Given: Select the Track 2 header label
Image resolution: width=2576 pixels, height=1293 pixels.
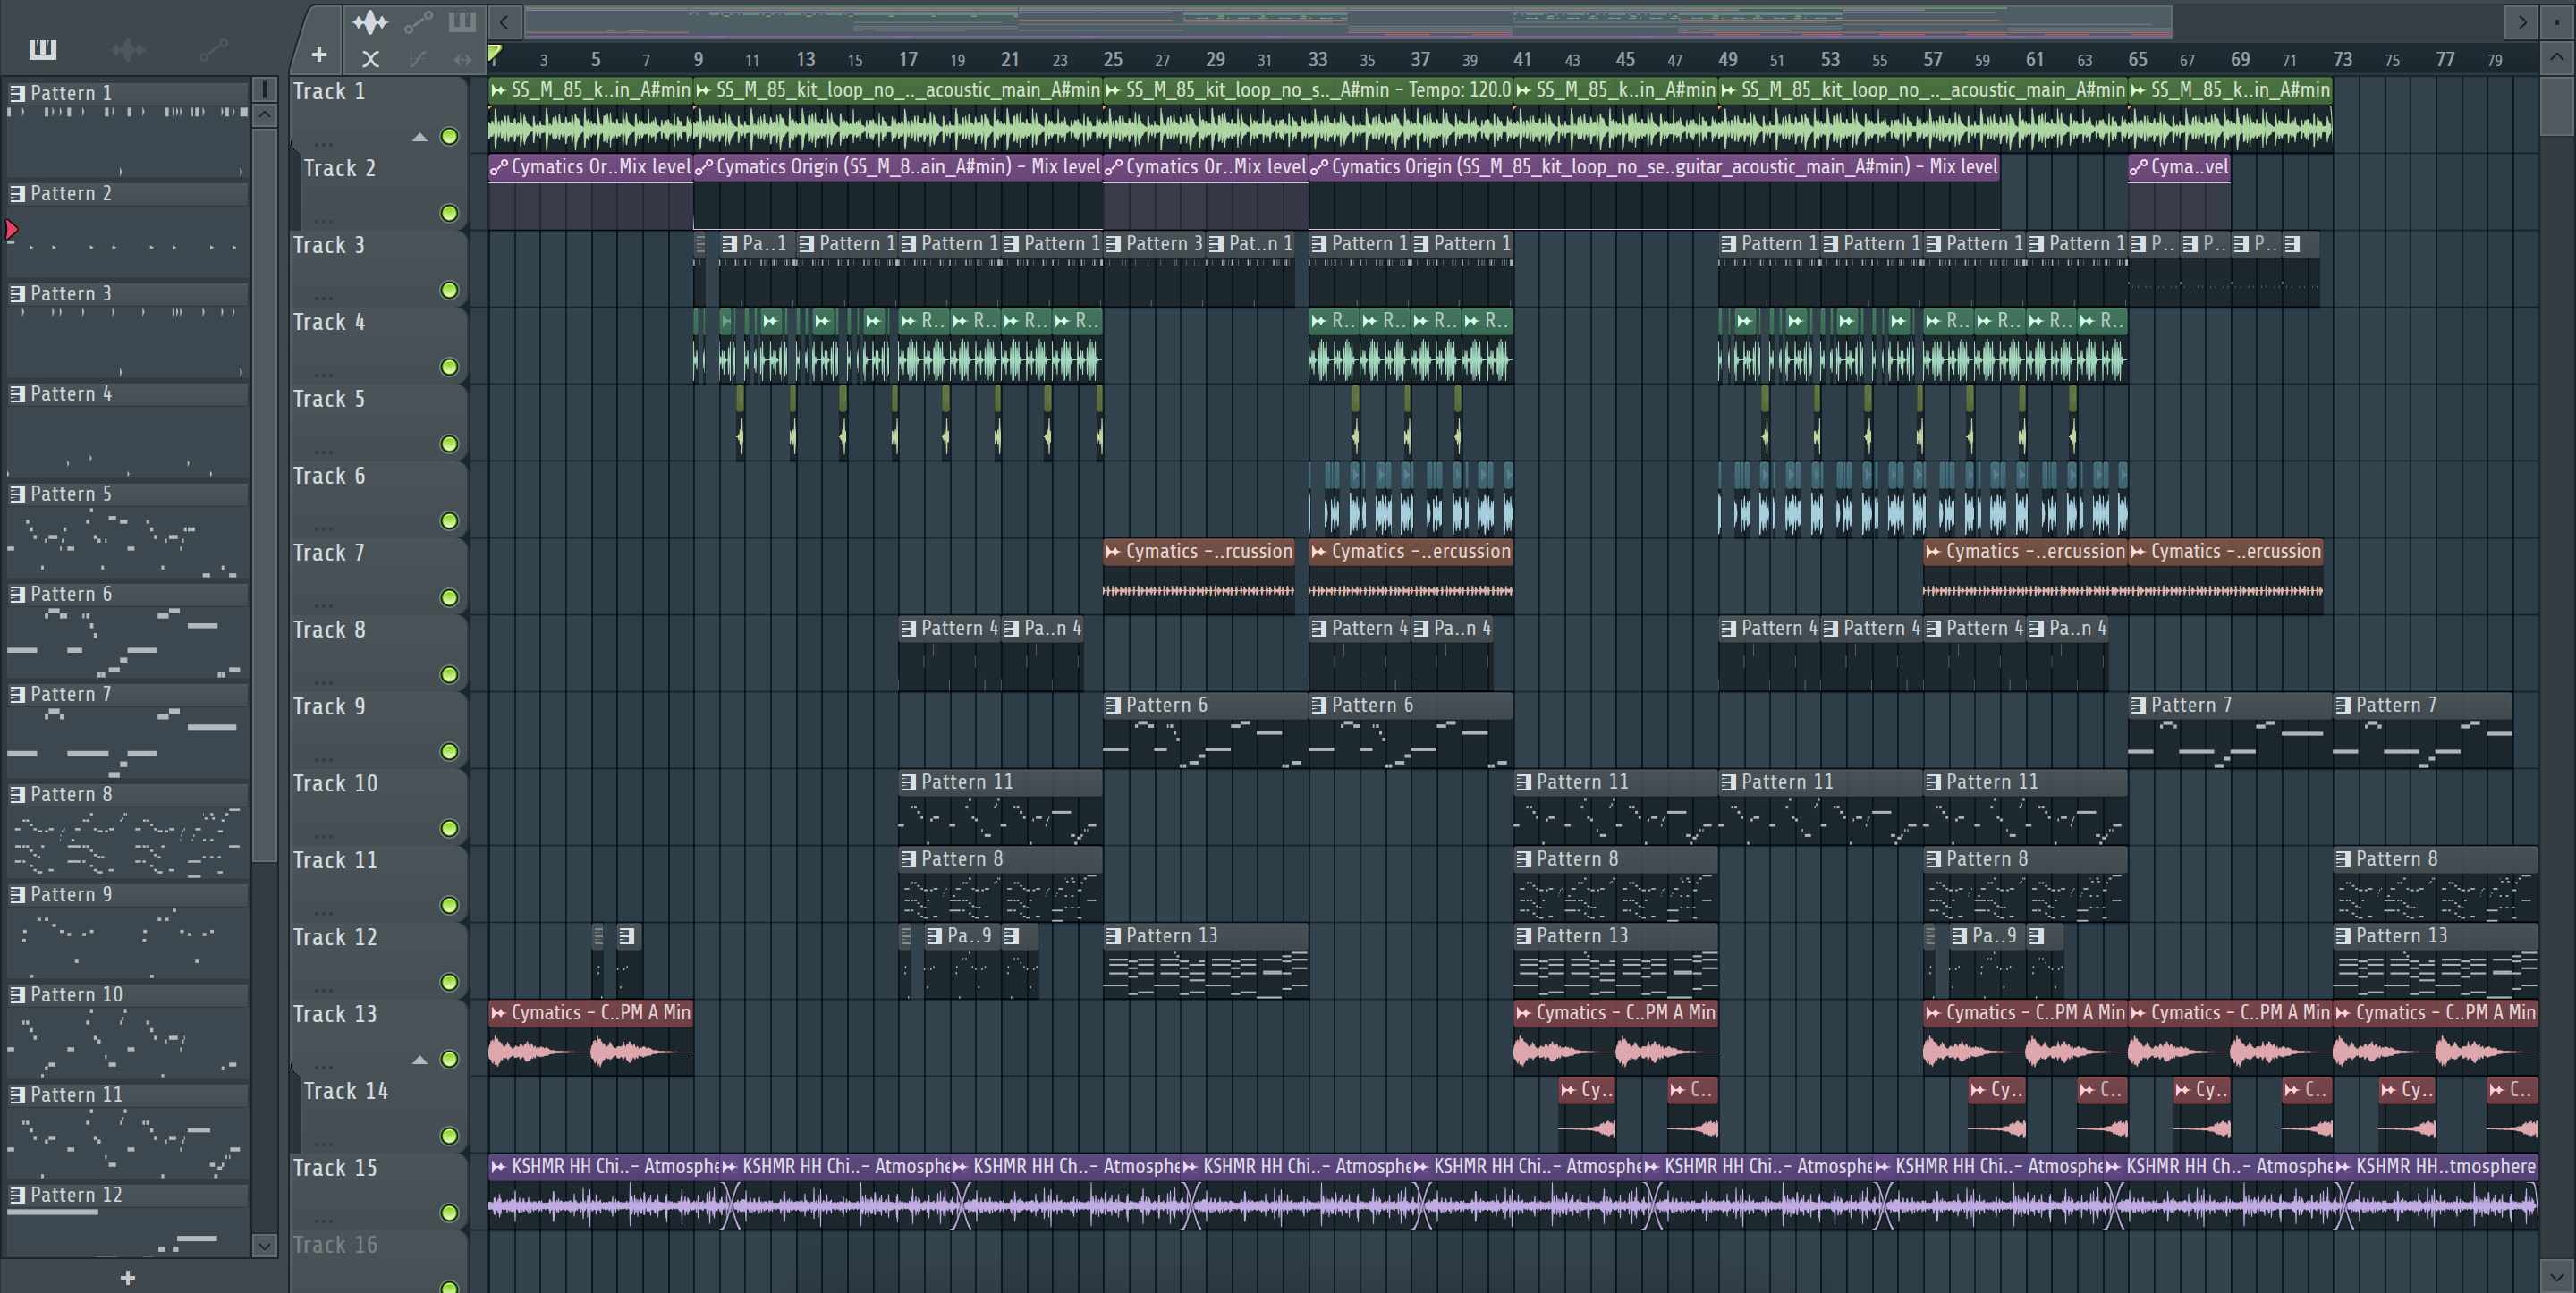Looking at the screenshot, I should 340,168.
